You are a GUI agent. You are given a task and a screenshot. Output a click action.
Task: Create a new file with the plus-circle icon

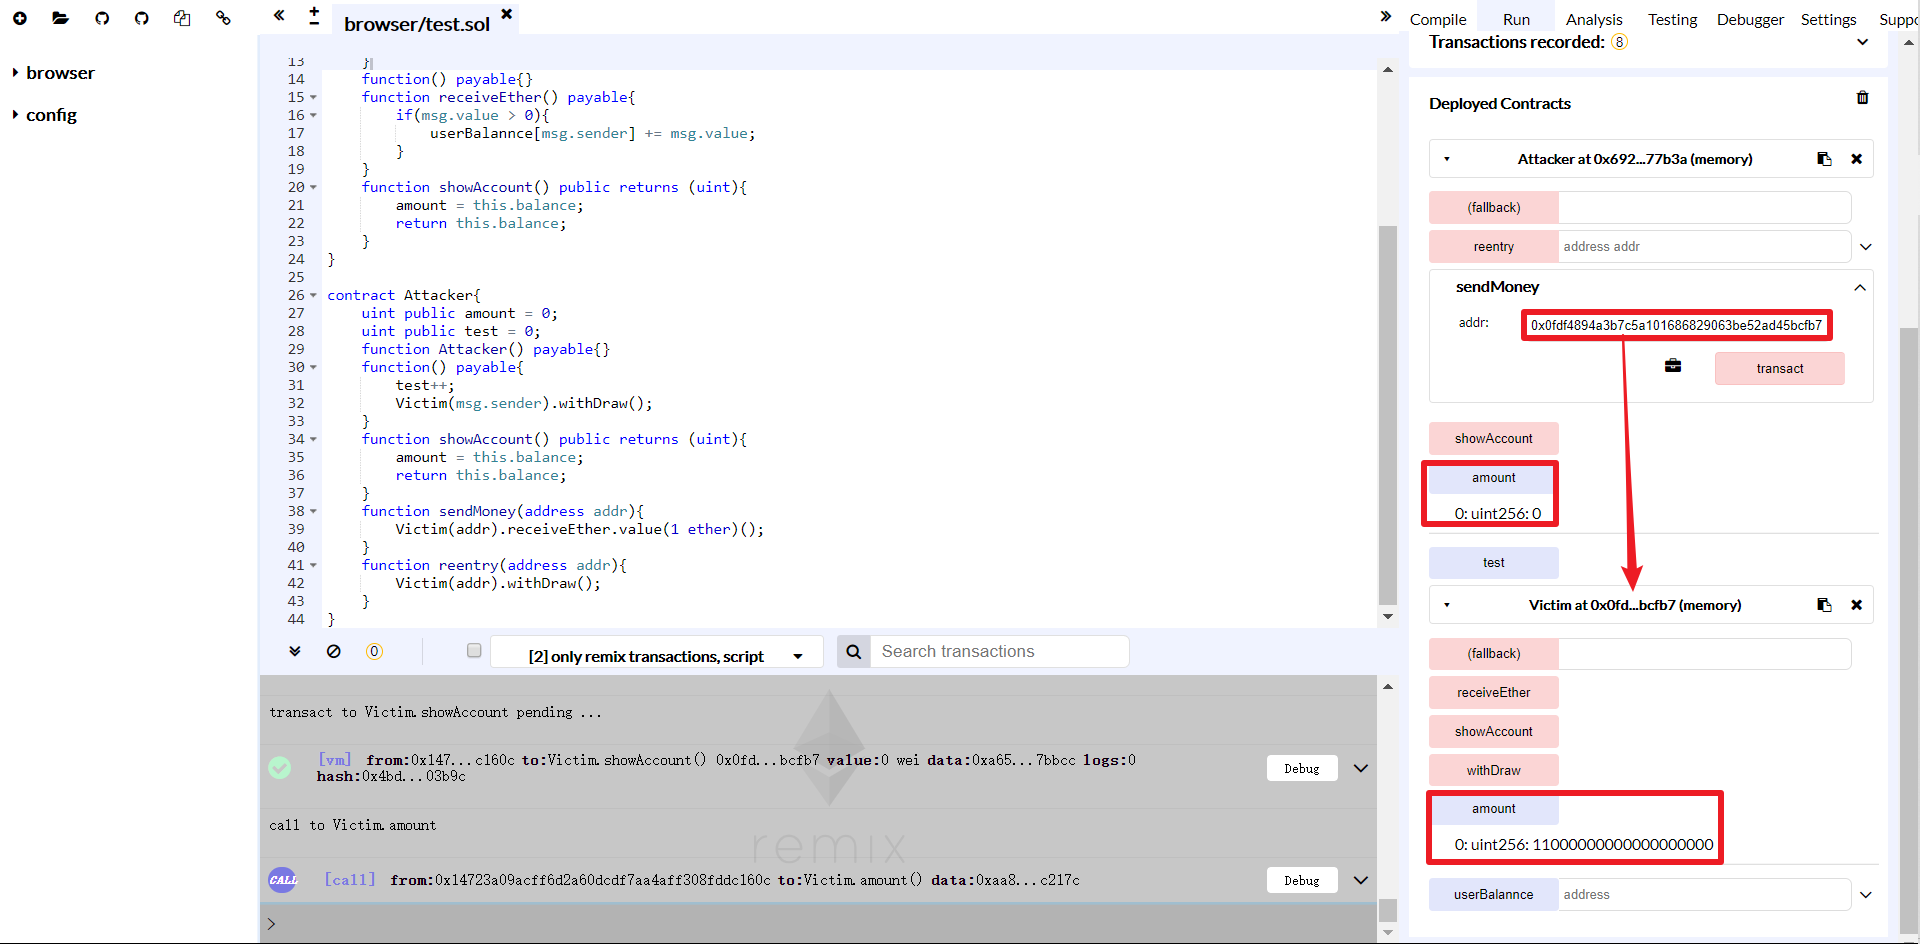pos(20,18)
